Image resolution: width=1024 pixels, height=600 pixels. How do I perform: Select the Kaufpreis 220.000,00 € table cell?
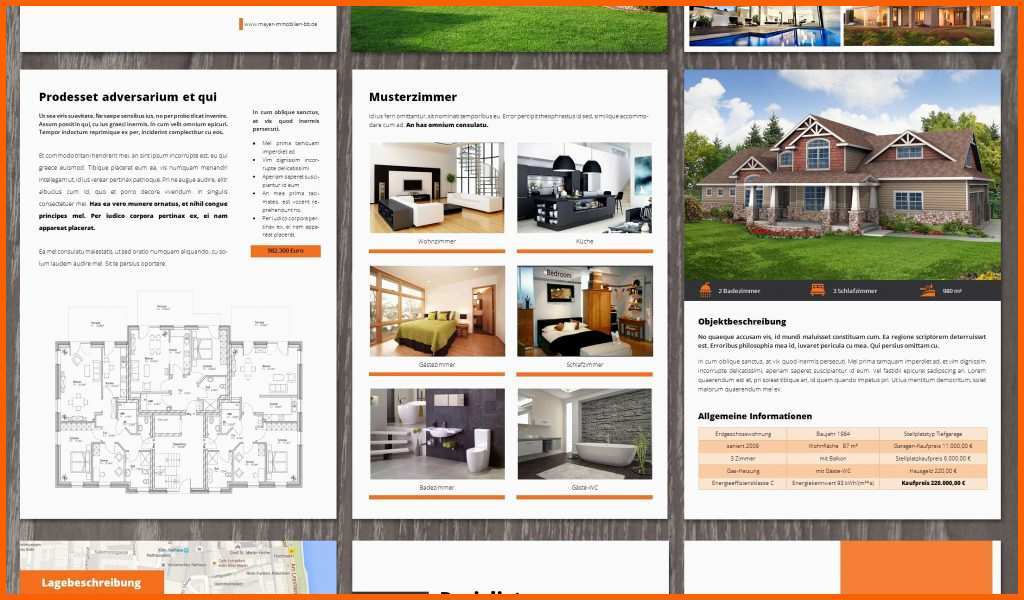pos(932,482)
